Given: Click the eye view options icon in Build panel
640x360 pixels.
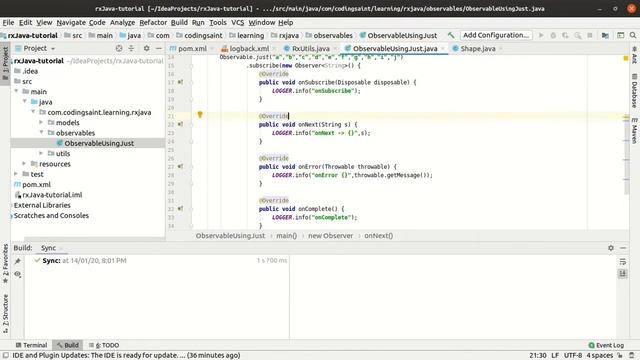Looking at the screenshot, I should [18, 274].
